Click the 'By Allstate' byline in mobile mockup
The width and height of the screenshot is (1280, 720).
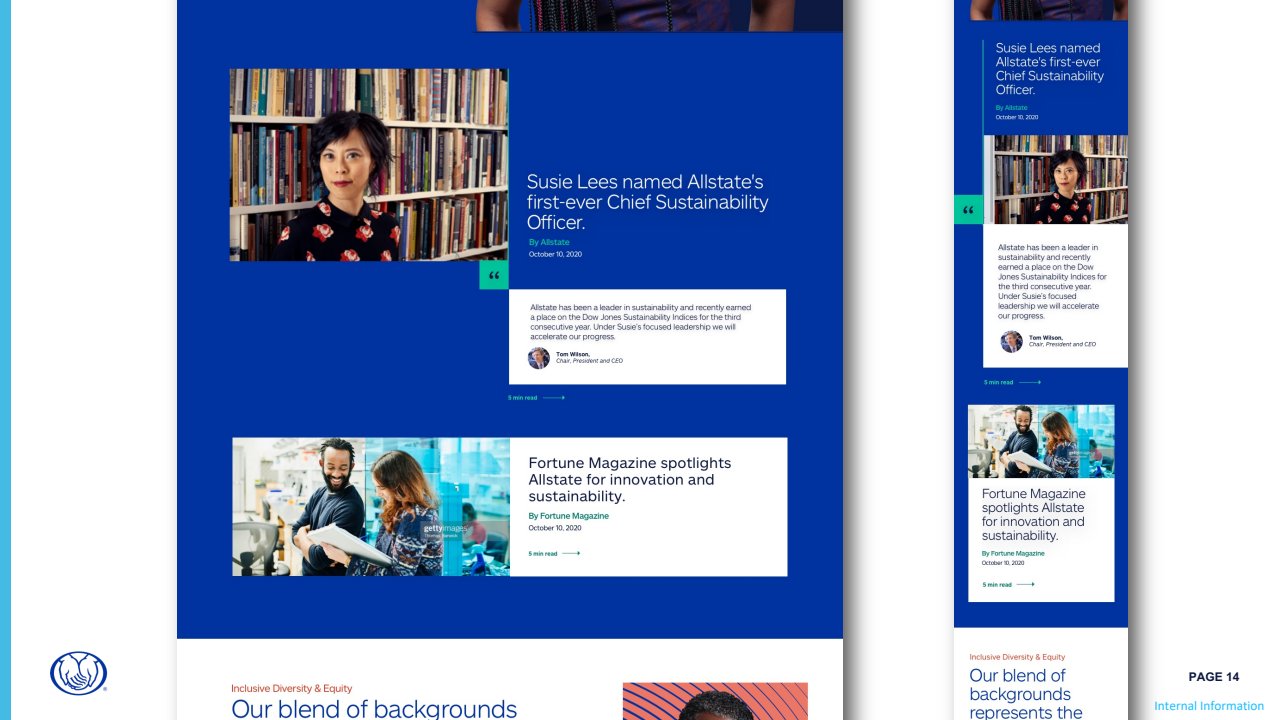[1011, 107]
